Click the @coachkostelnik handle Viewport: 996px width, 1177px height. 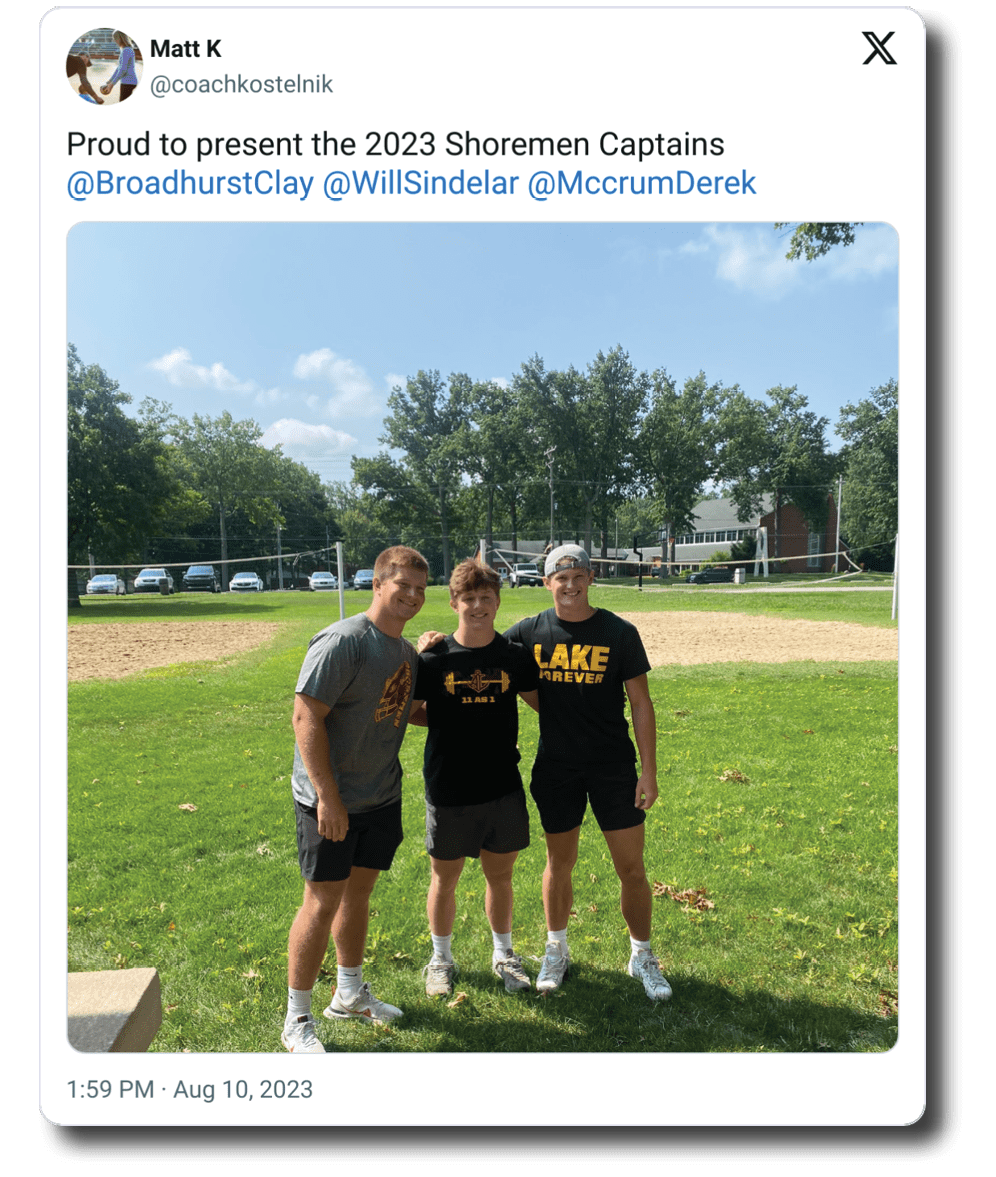(x=241, y=84)
